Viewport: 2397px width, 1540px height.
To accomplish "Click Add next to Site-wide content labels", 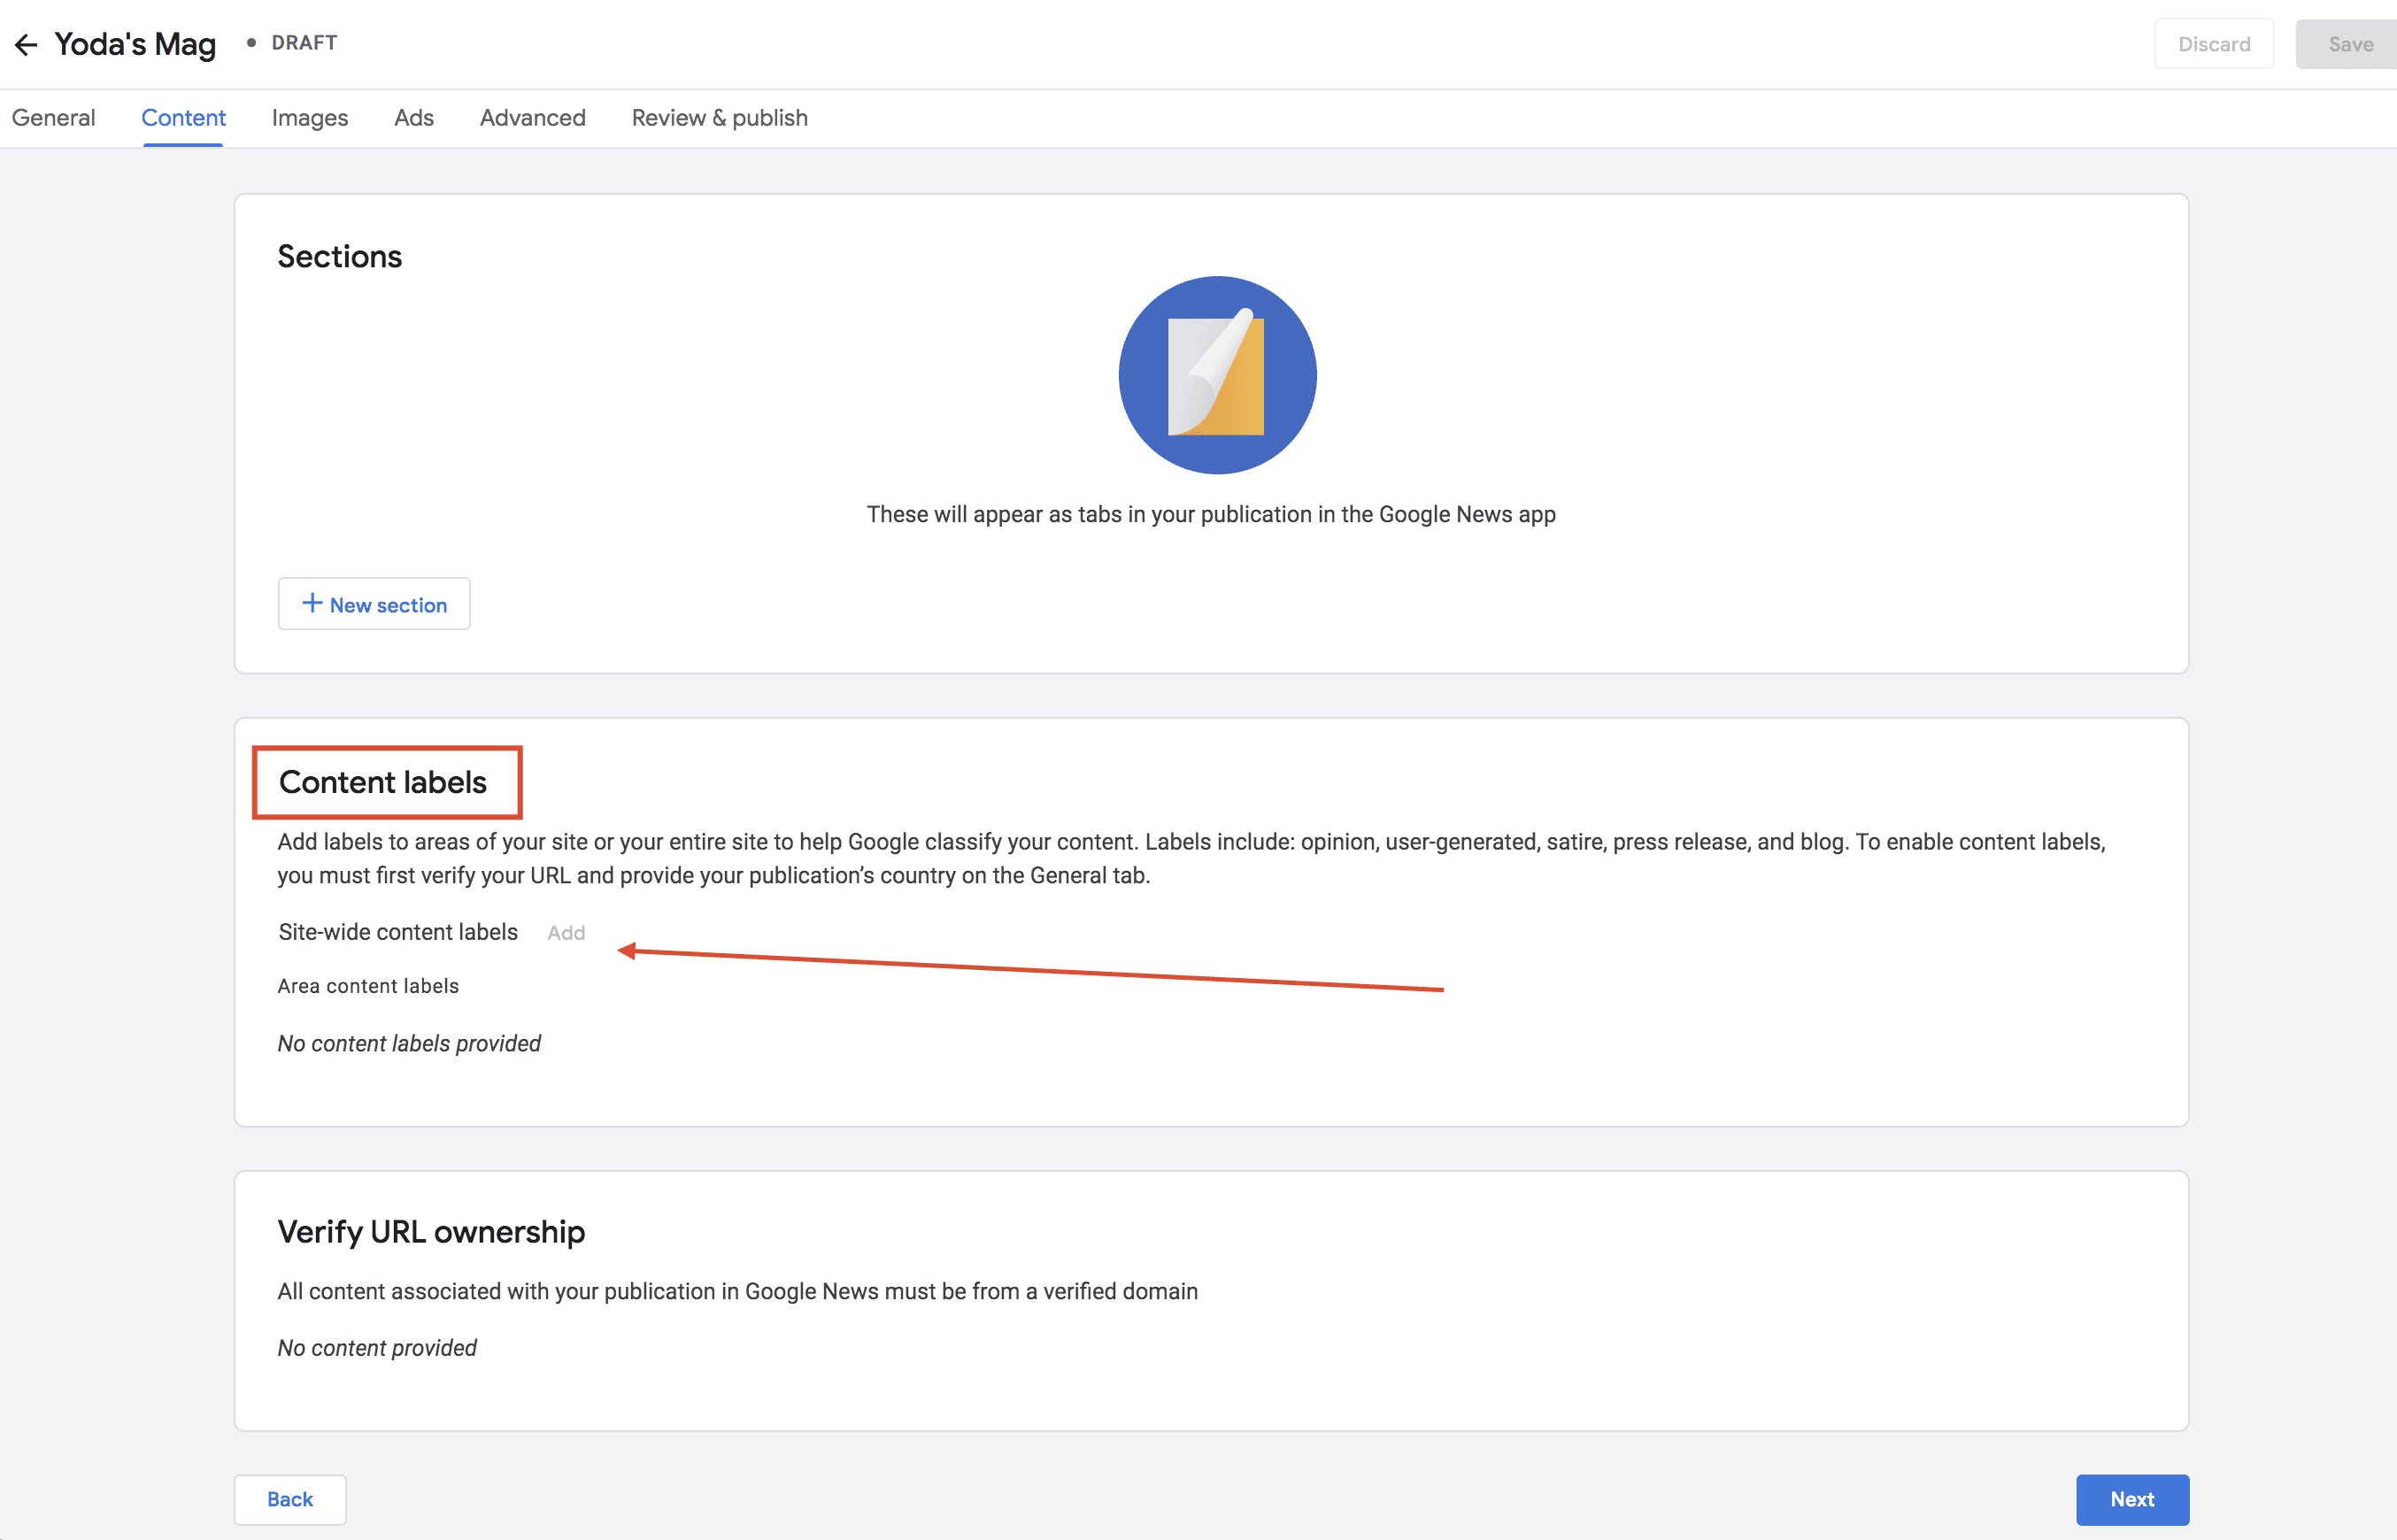I will click(566, 932).
